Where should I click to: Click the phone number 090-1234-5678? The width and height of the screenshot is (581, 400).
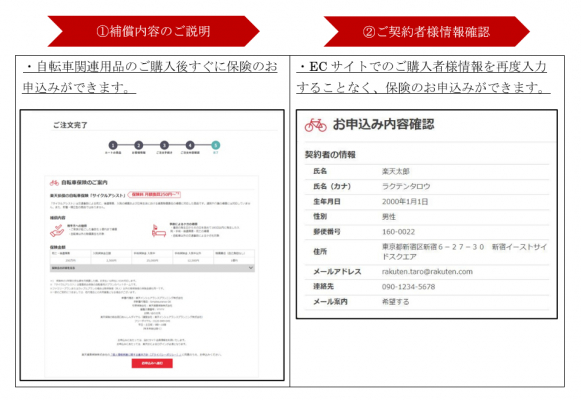(408, 287)
